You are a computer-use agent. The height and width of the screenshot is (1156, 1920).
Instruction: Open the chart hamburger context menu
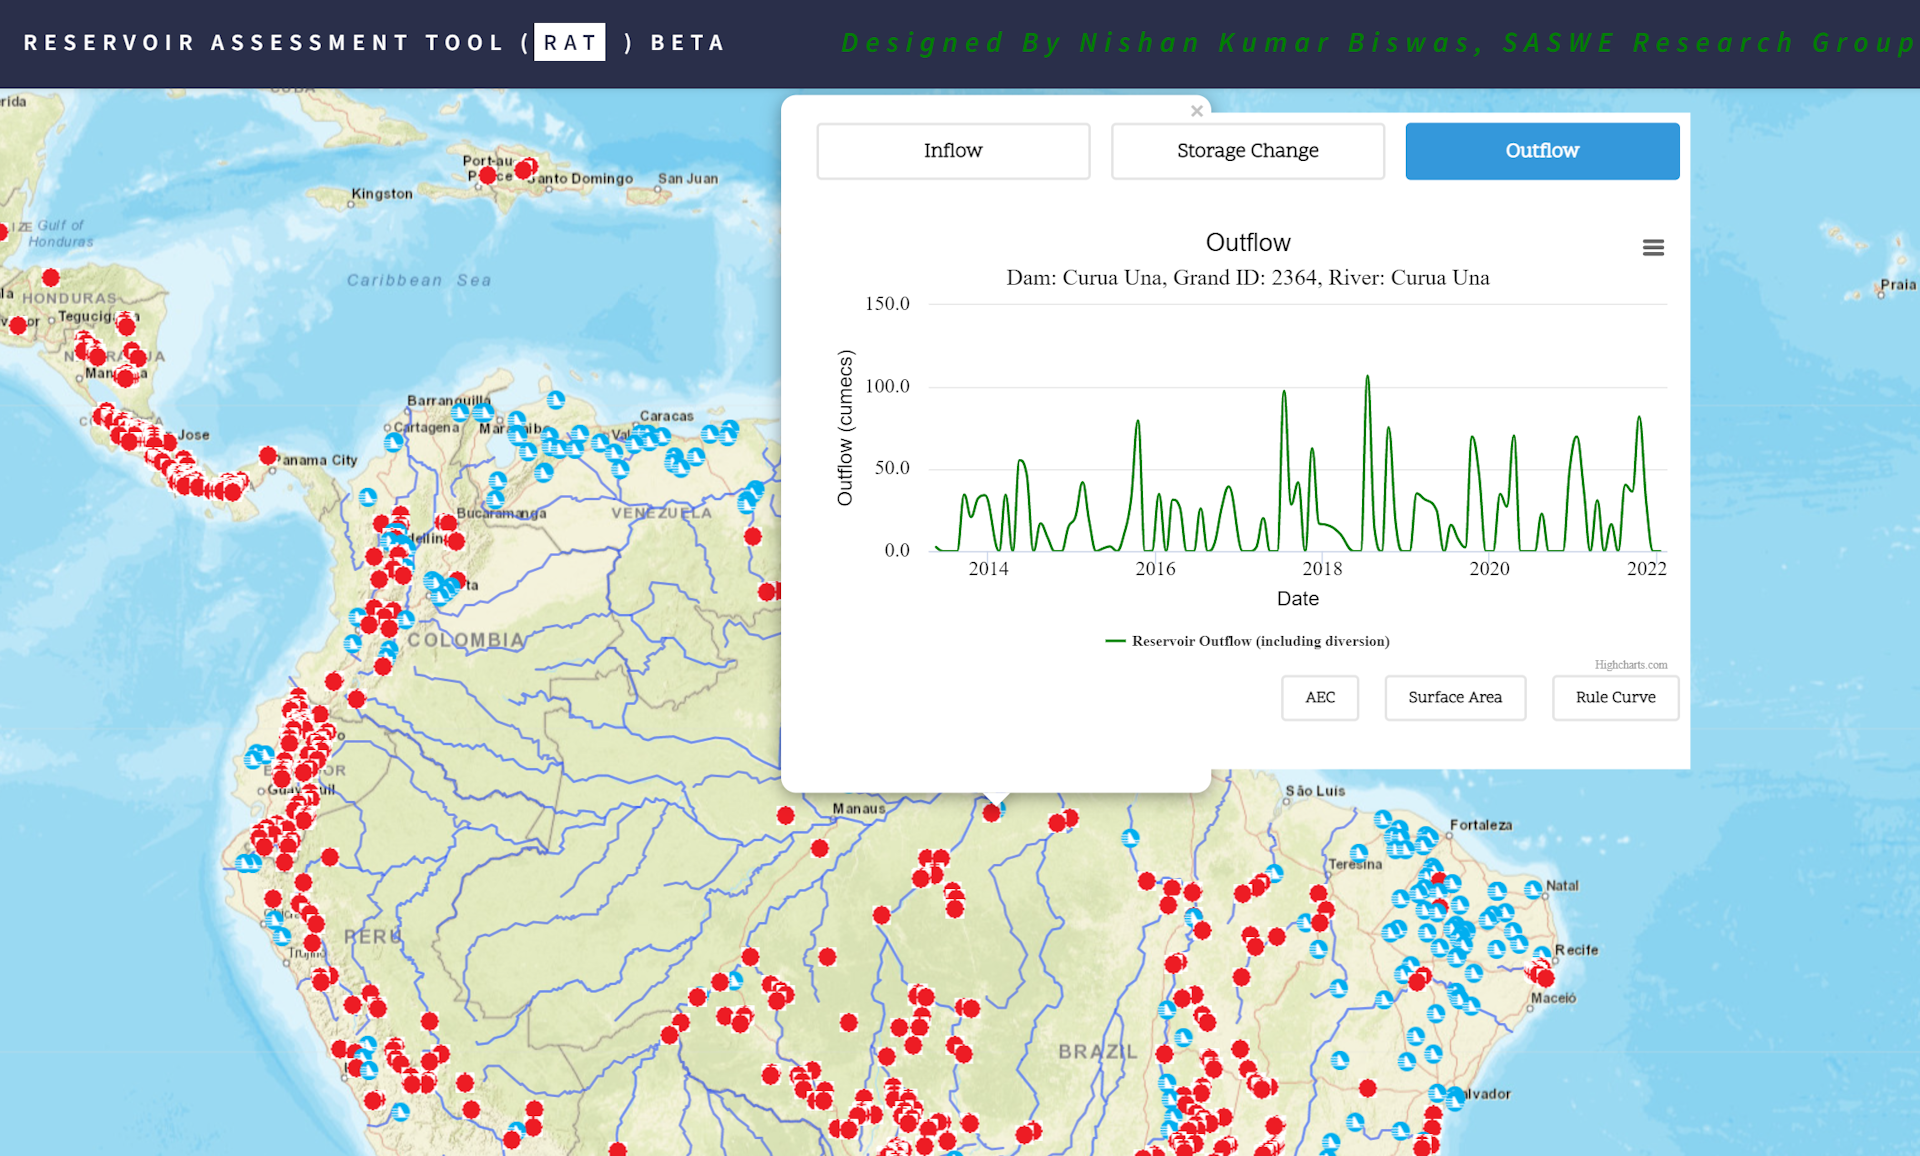[1653, 247]
